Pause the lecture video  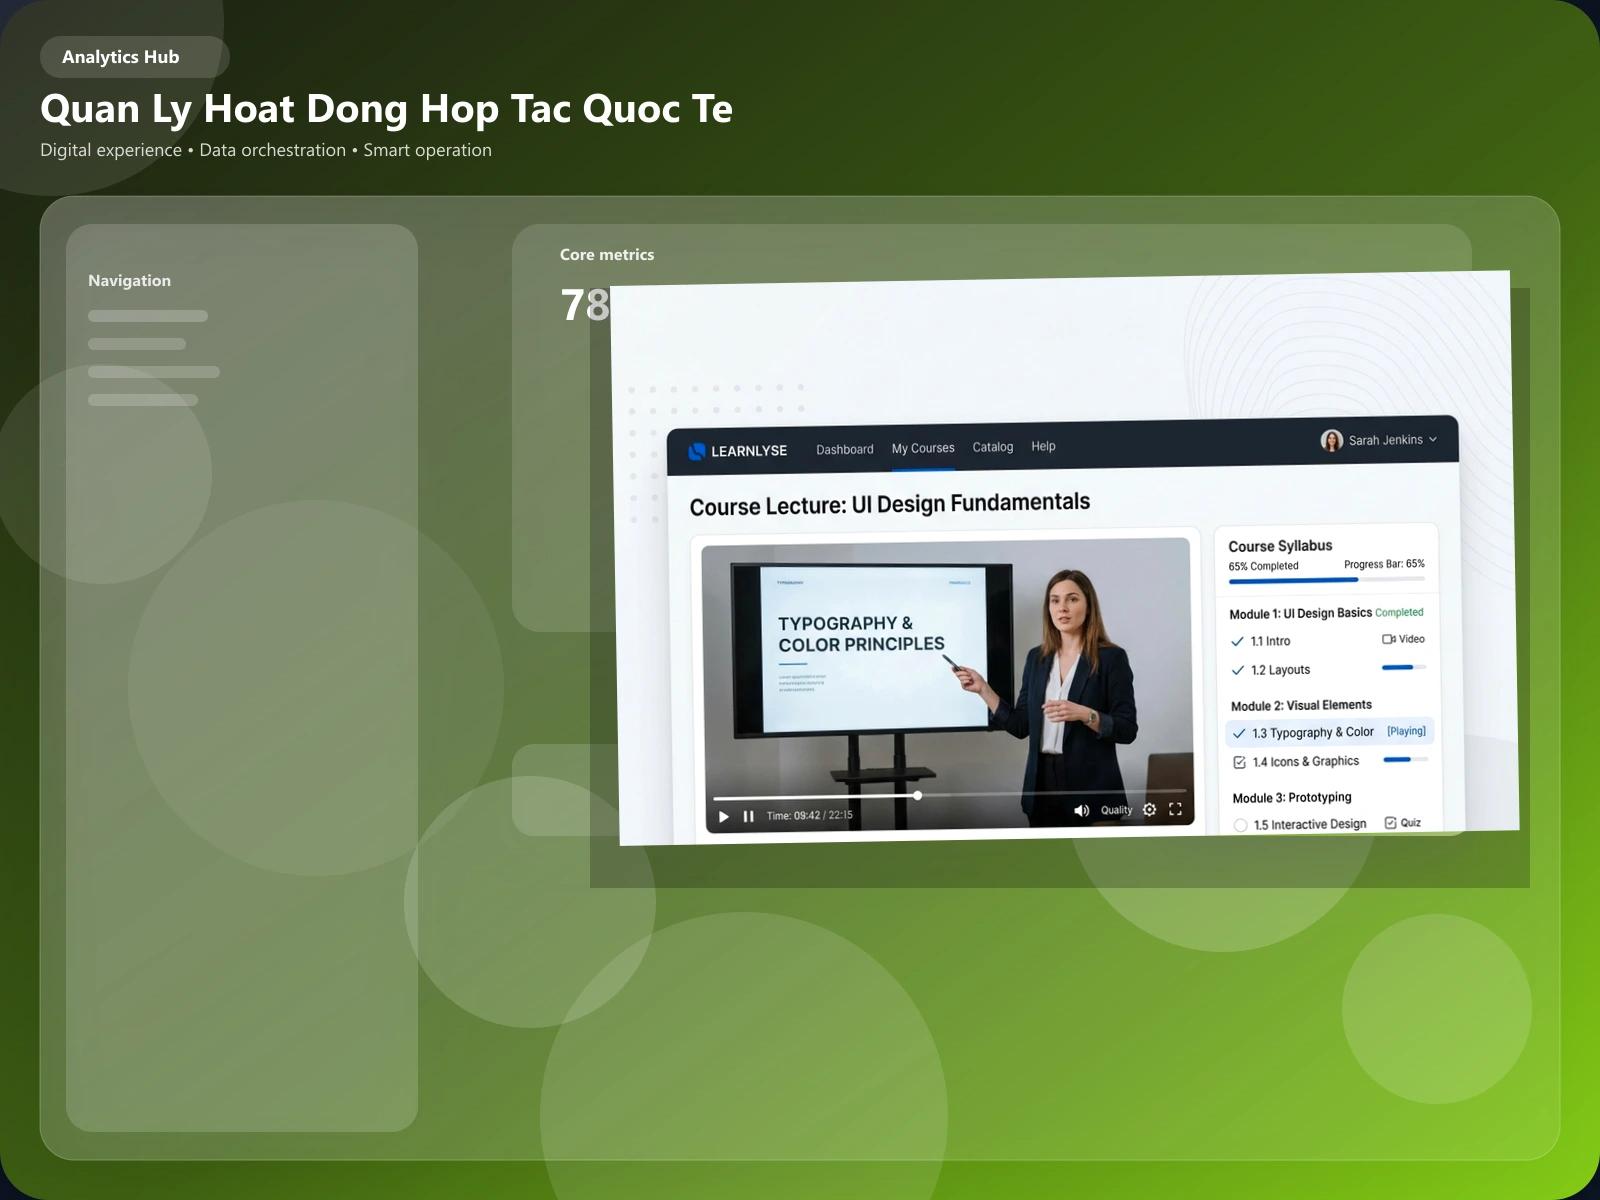pos(748,816)
